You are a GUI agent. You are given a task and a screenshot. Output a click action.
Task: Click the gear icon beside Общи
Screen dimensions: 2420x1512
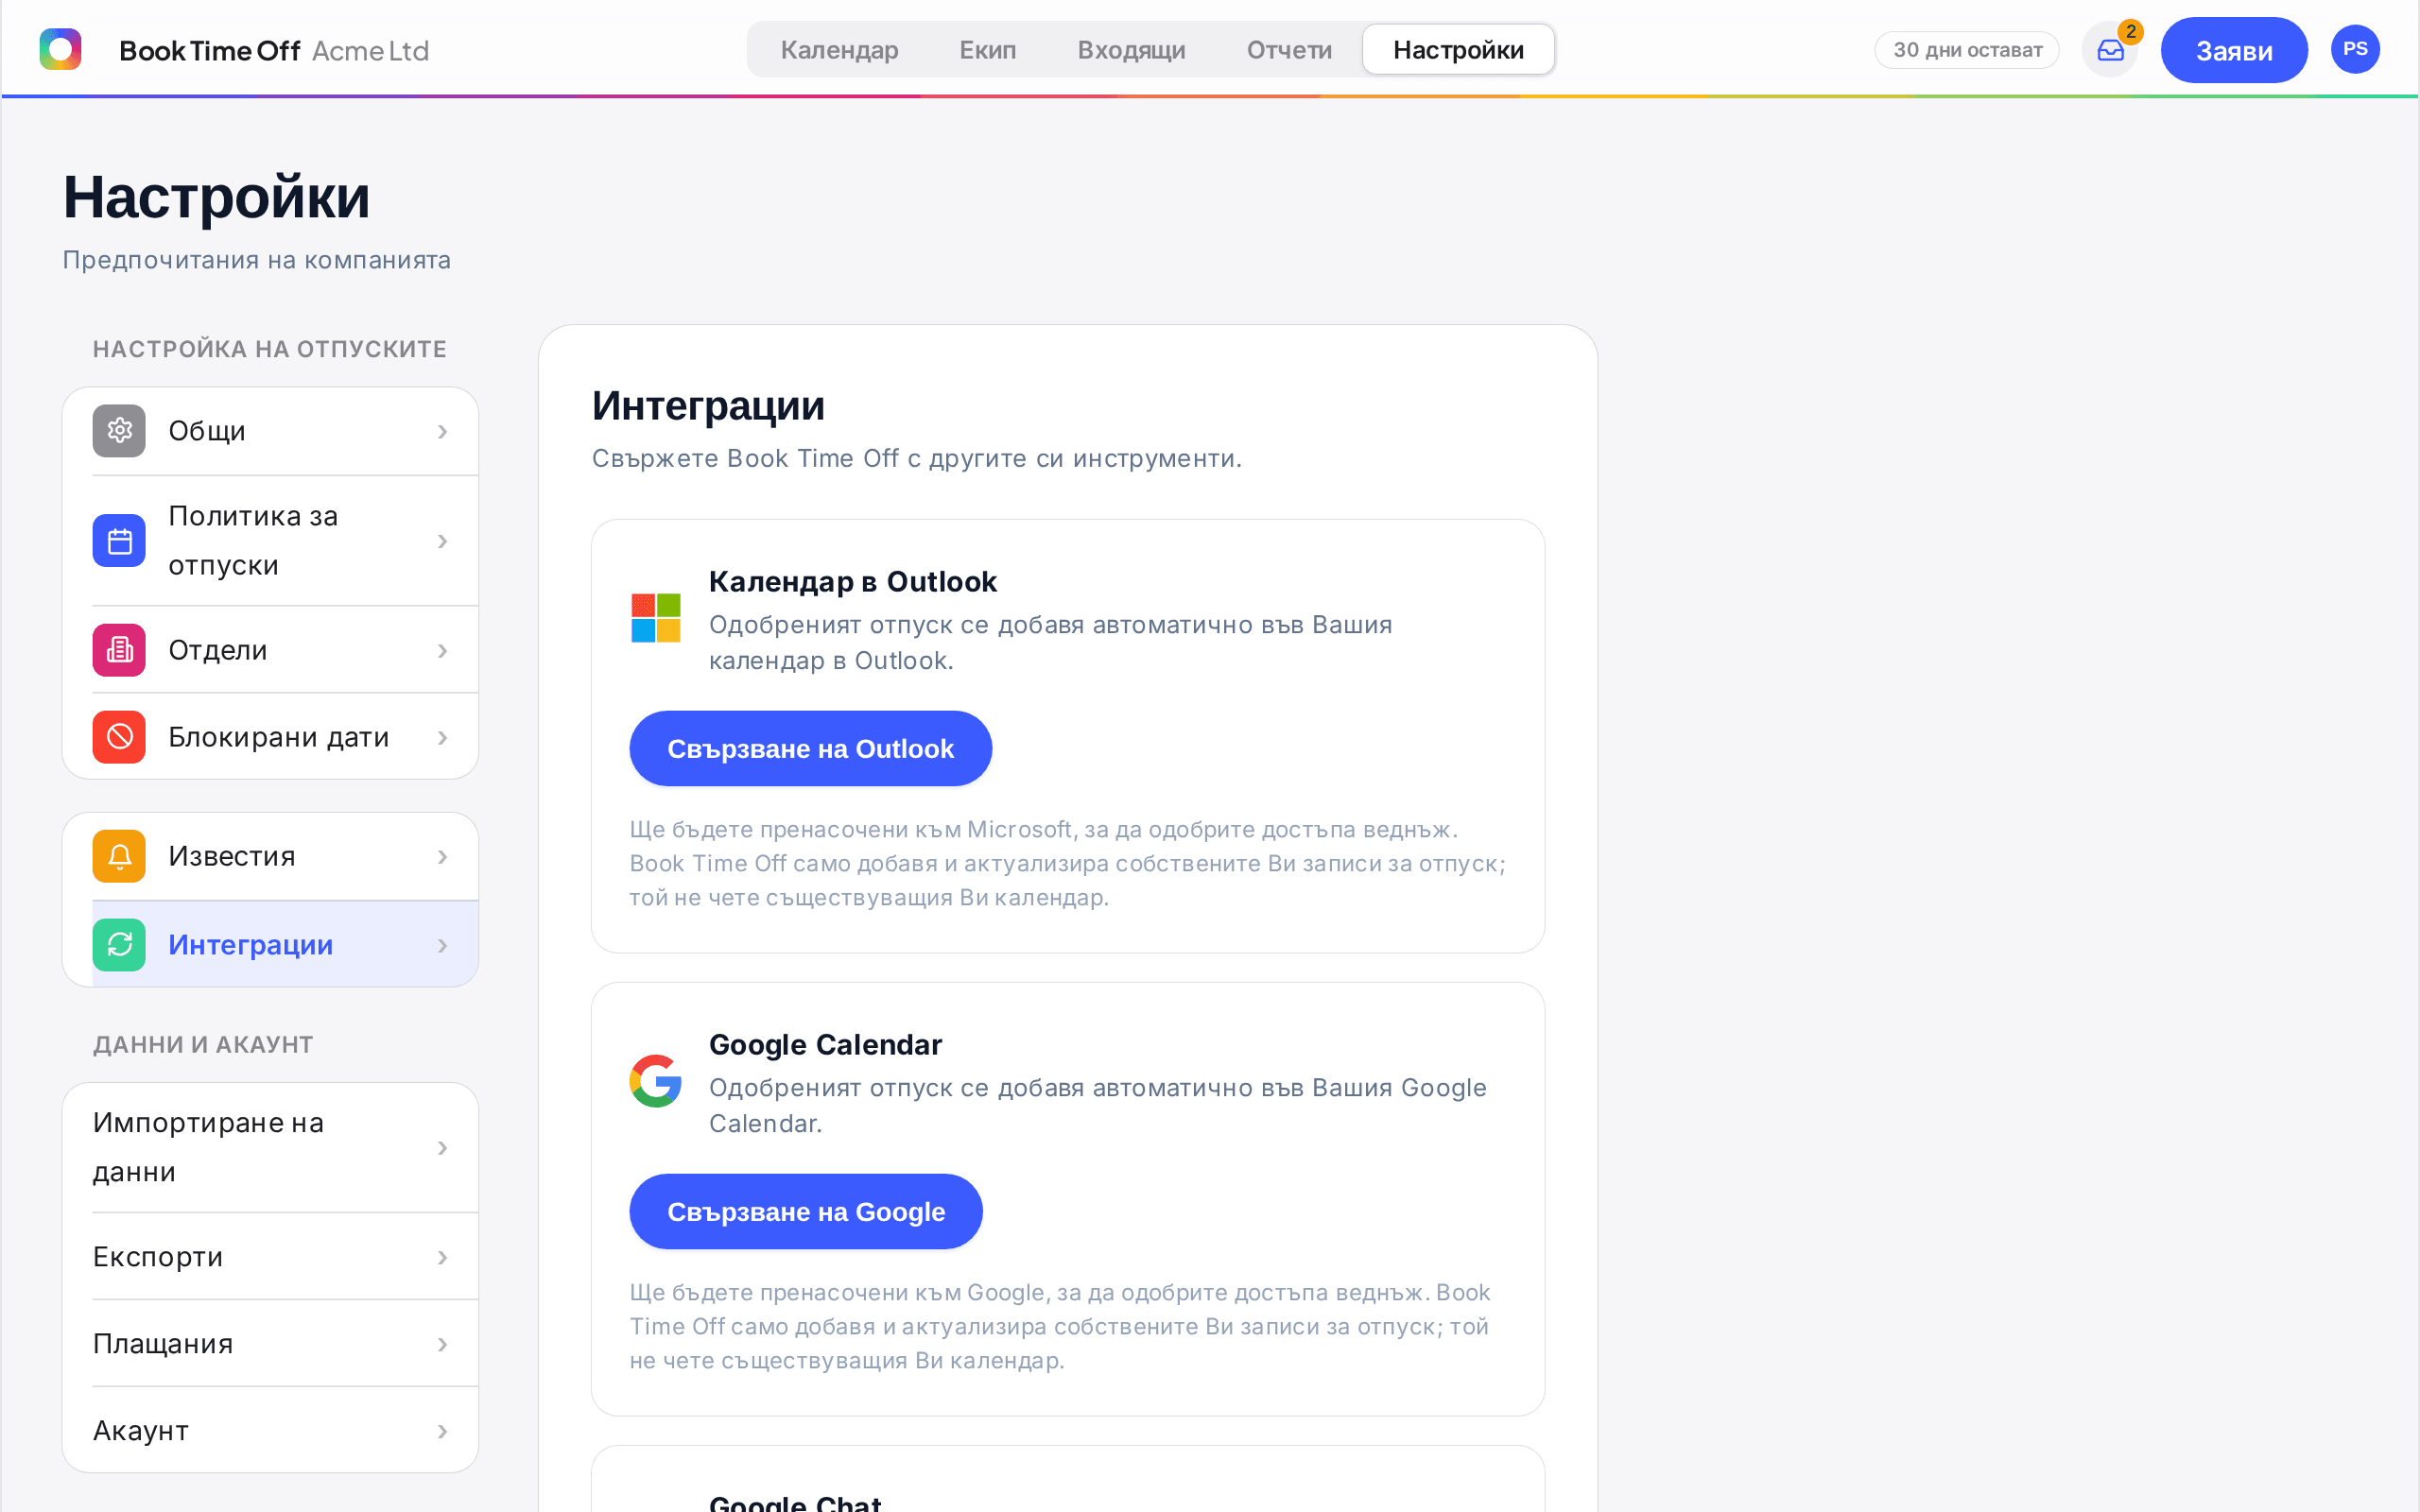tap(119, 431)
